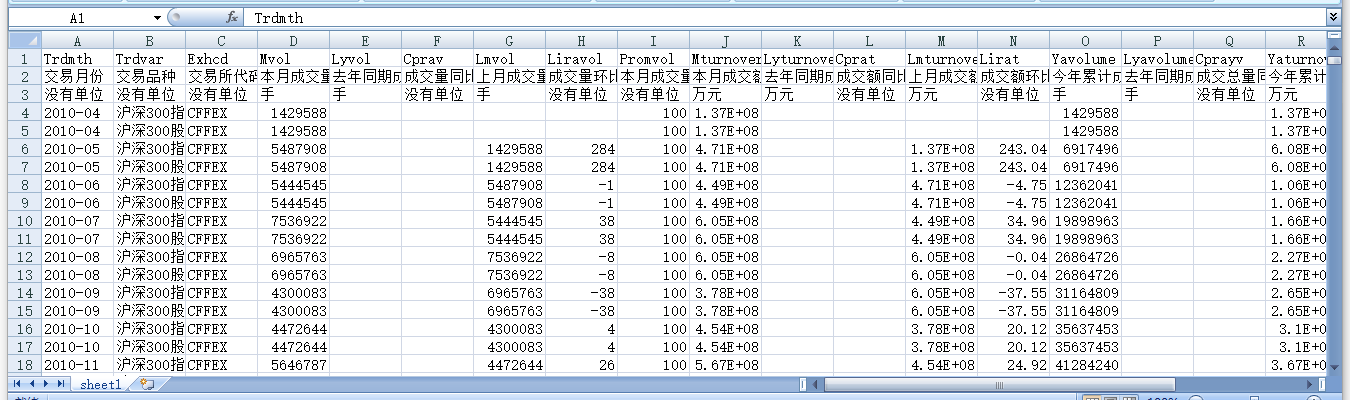Select the sheet1 tab
Viewport: 1350px width, 400px height.
point(101,384)
